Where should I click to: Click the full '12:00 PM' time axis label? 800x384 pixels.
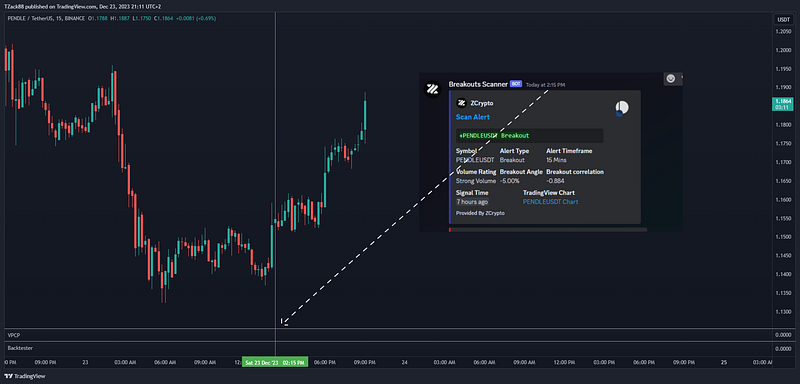(x=563, y=363)
